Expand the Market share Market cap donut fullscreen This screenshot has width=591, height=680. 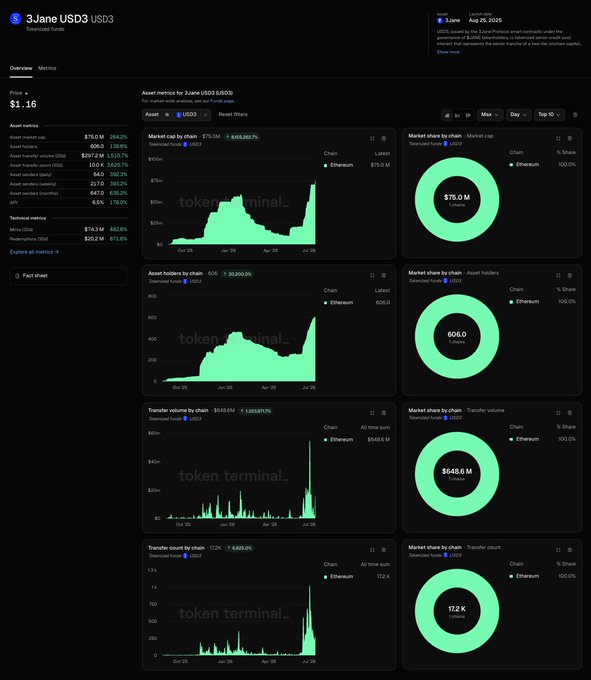click(x=558, y=138)
